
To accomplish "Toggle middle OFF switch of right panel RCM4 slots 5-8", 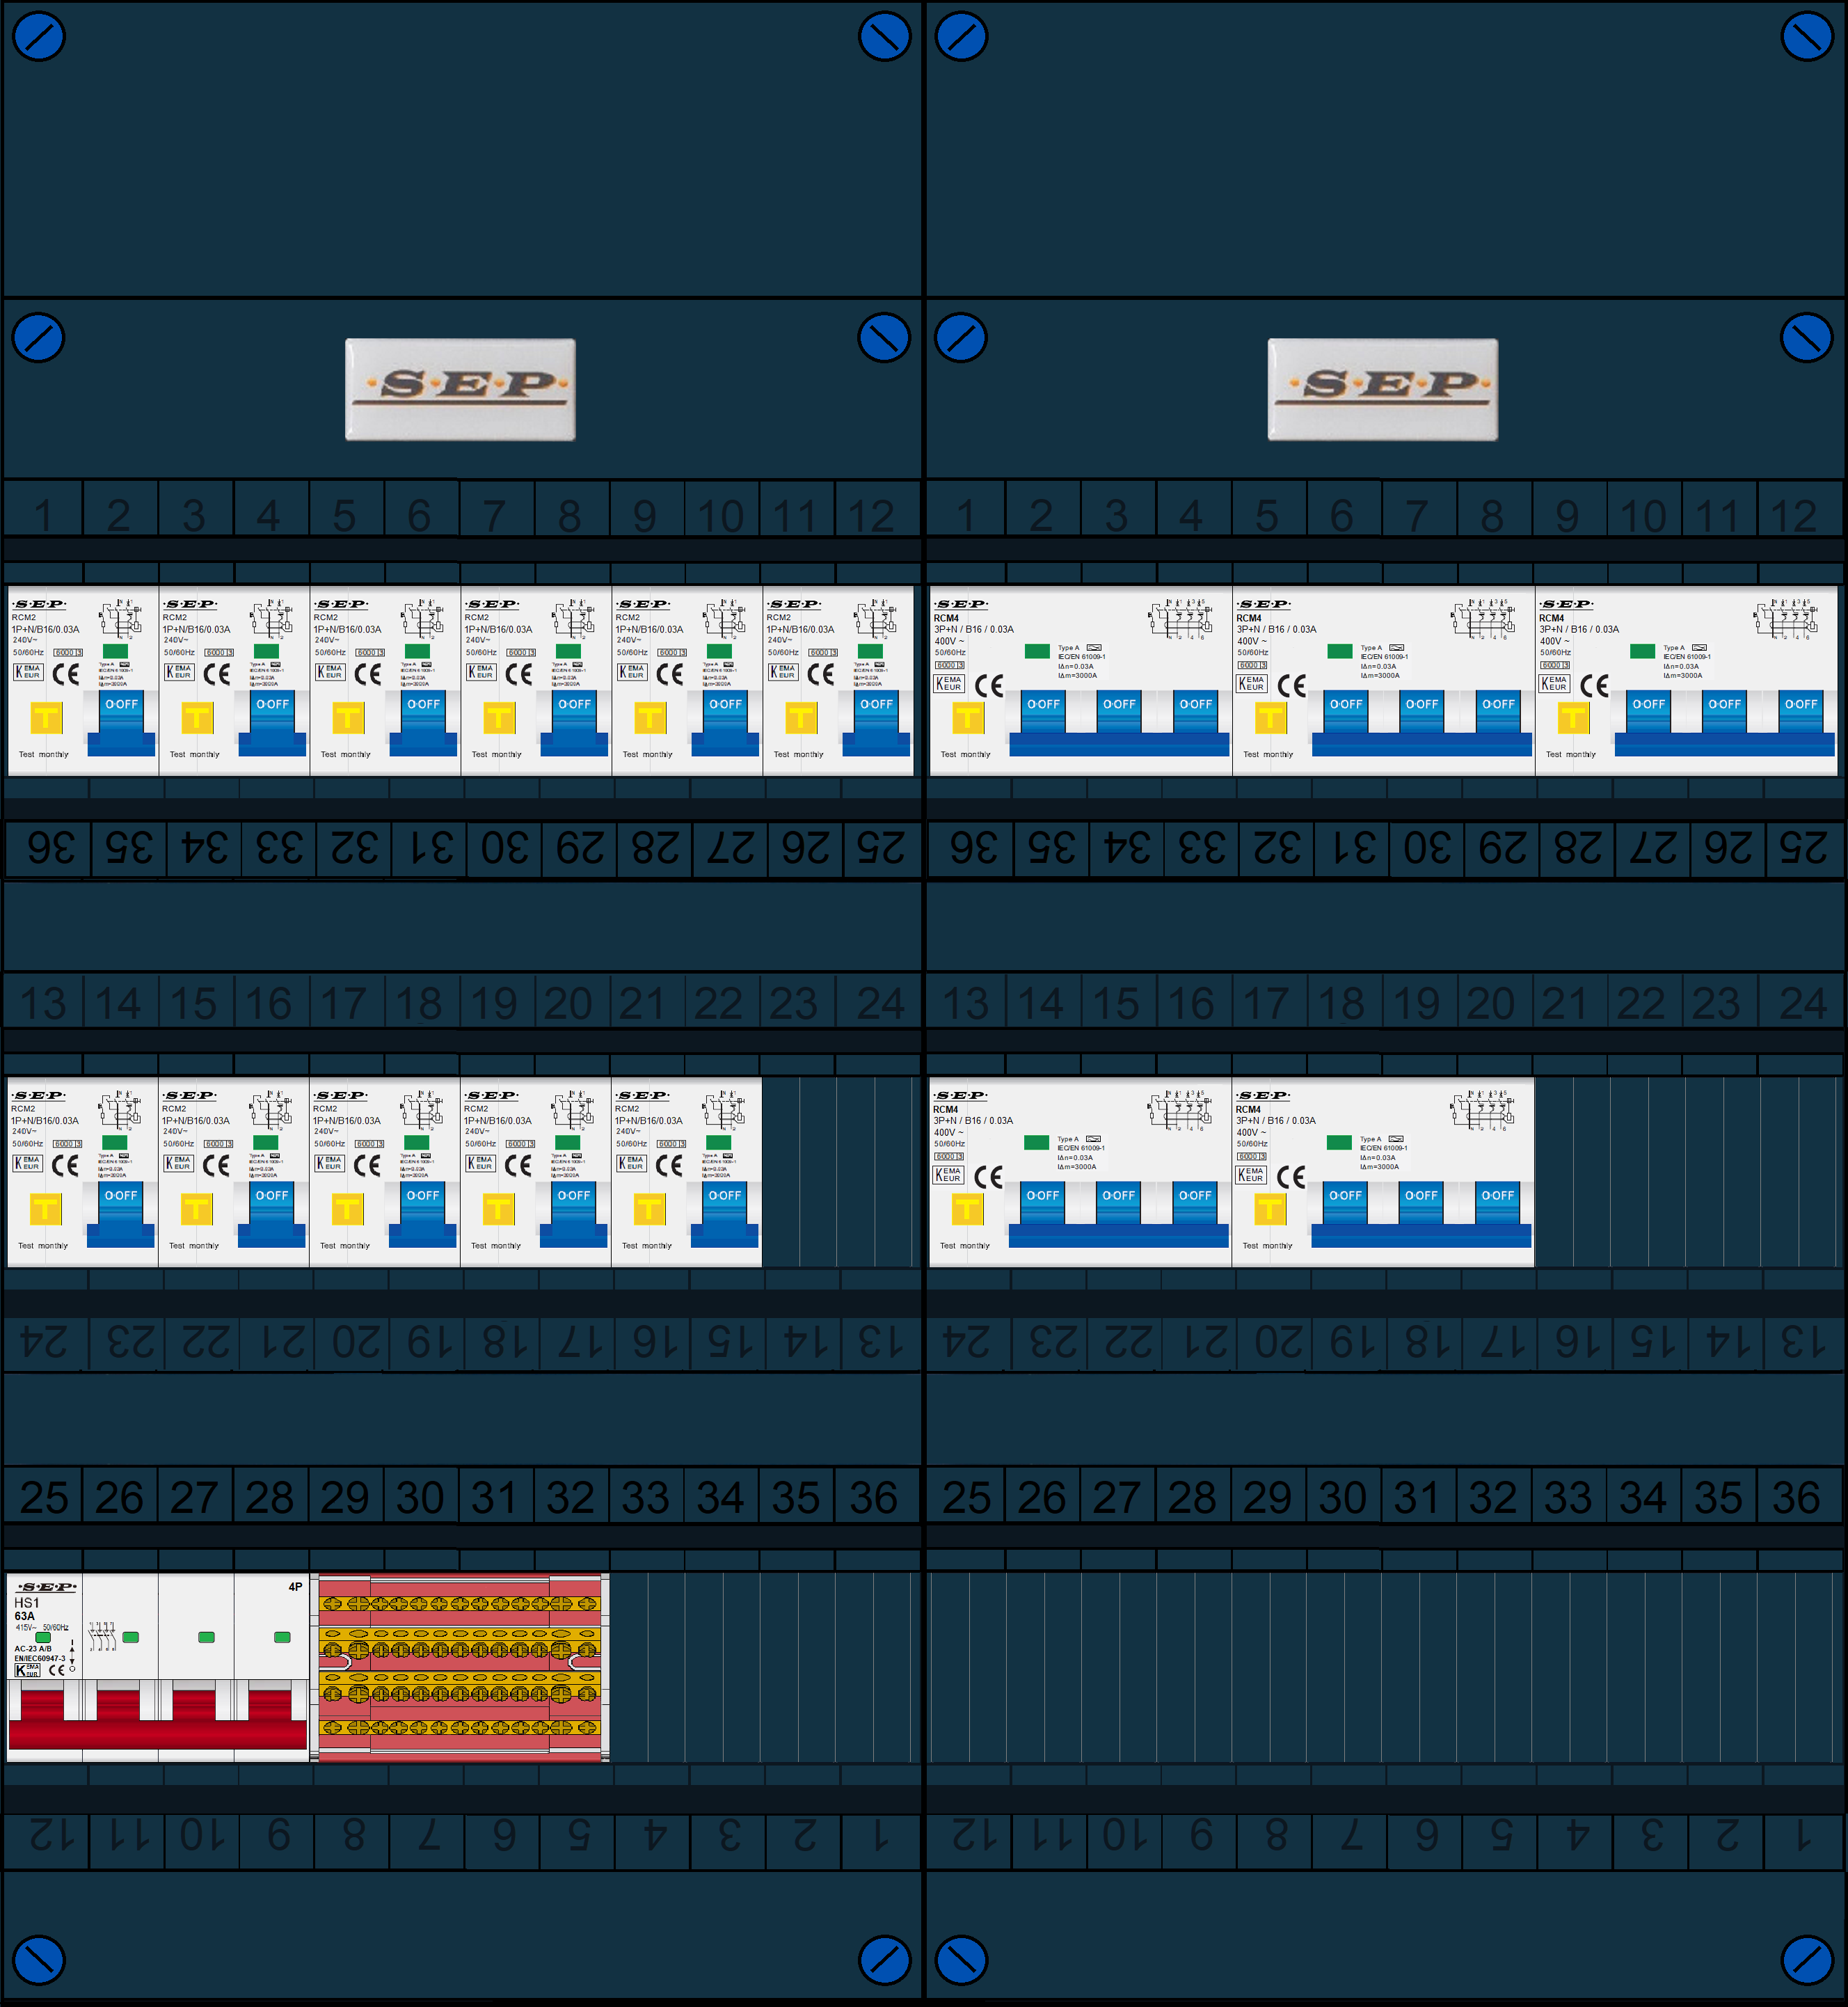I will (x=1421, y=711).
